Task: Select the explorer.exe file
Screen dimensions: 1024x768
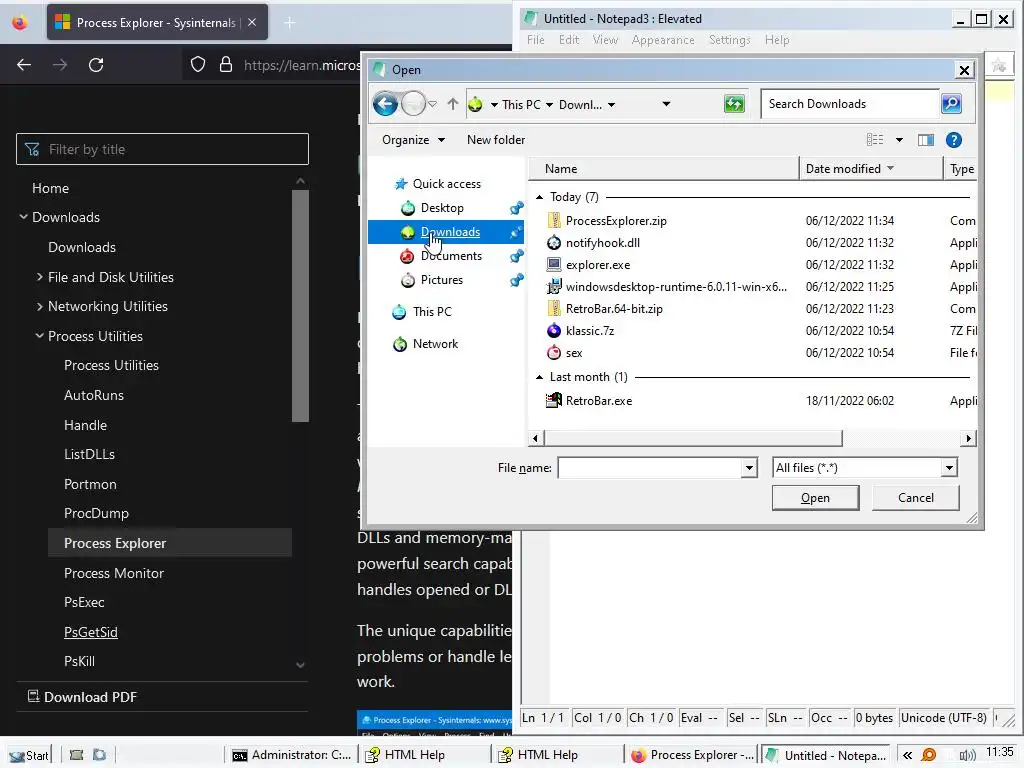Action: pos(598,265)
